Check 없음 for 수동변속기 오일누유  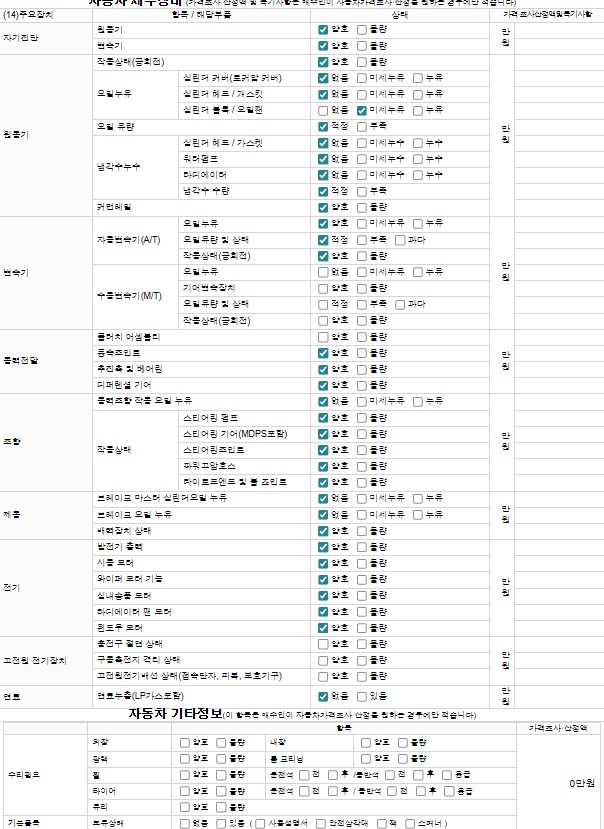(x=323, y=272)
